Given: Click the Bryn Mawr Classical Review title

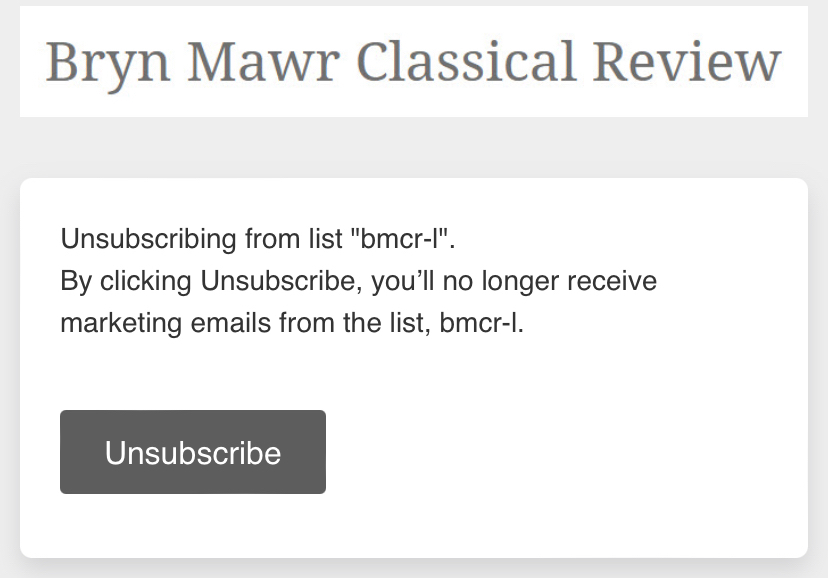Looking at the screenshot, I should 413,62.
